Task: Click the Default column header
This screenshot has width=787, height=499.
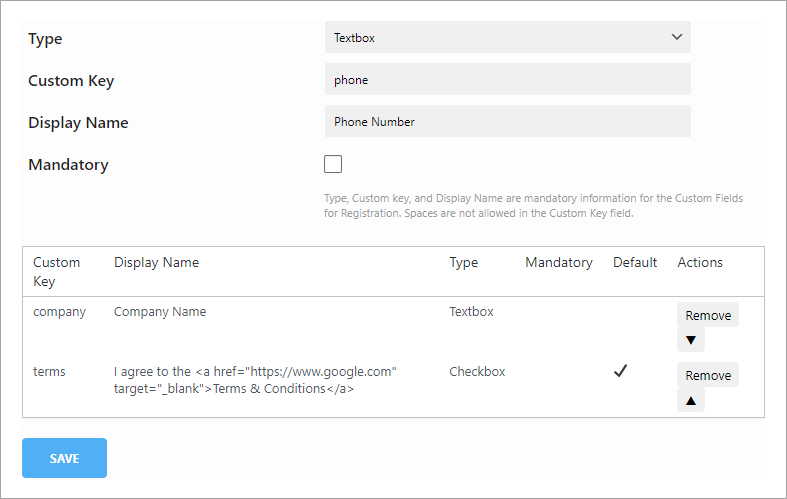Action: tap(635, 263)
